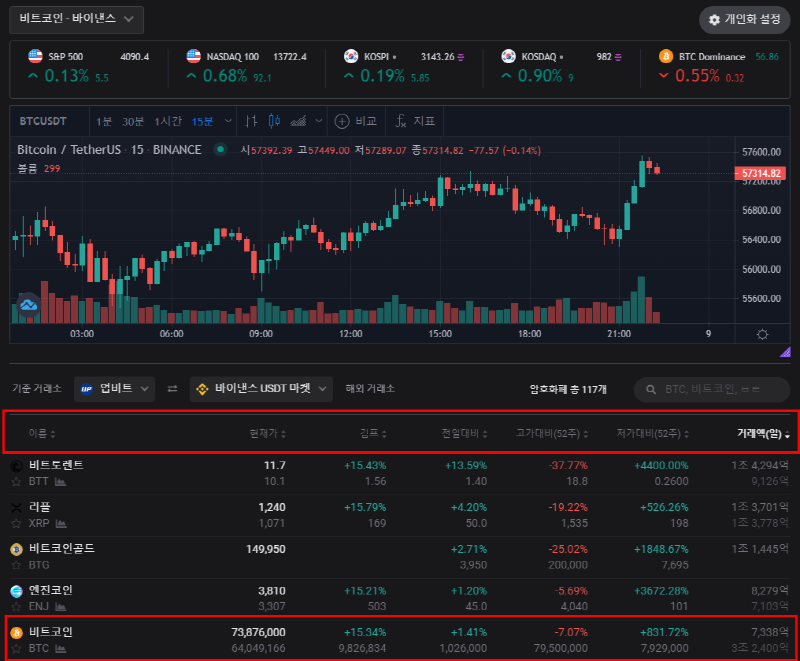Choose the area chart style icon
800x661 pixels.
point(298,121)
